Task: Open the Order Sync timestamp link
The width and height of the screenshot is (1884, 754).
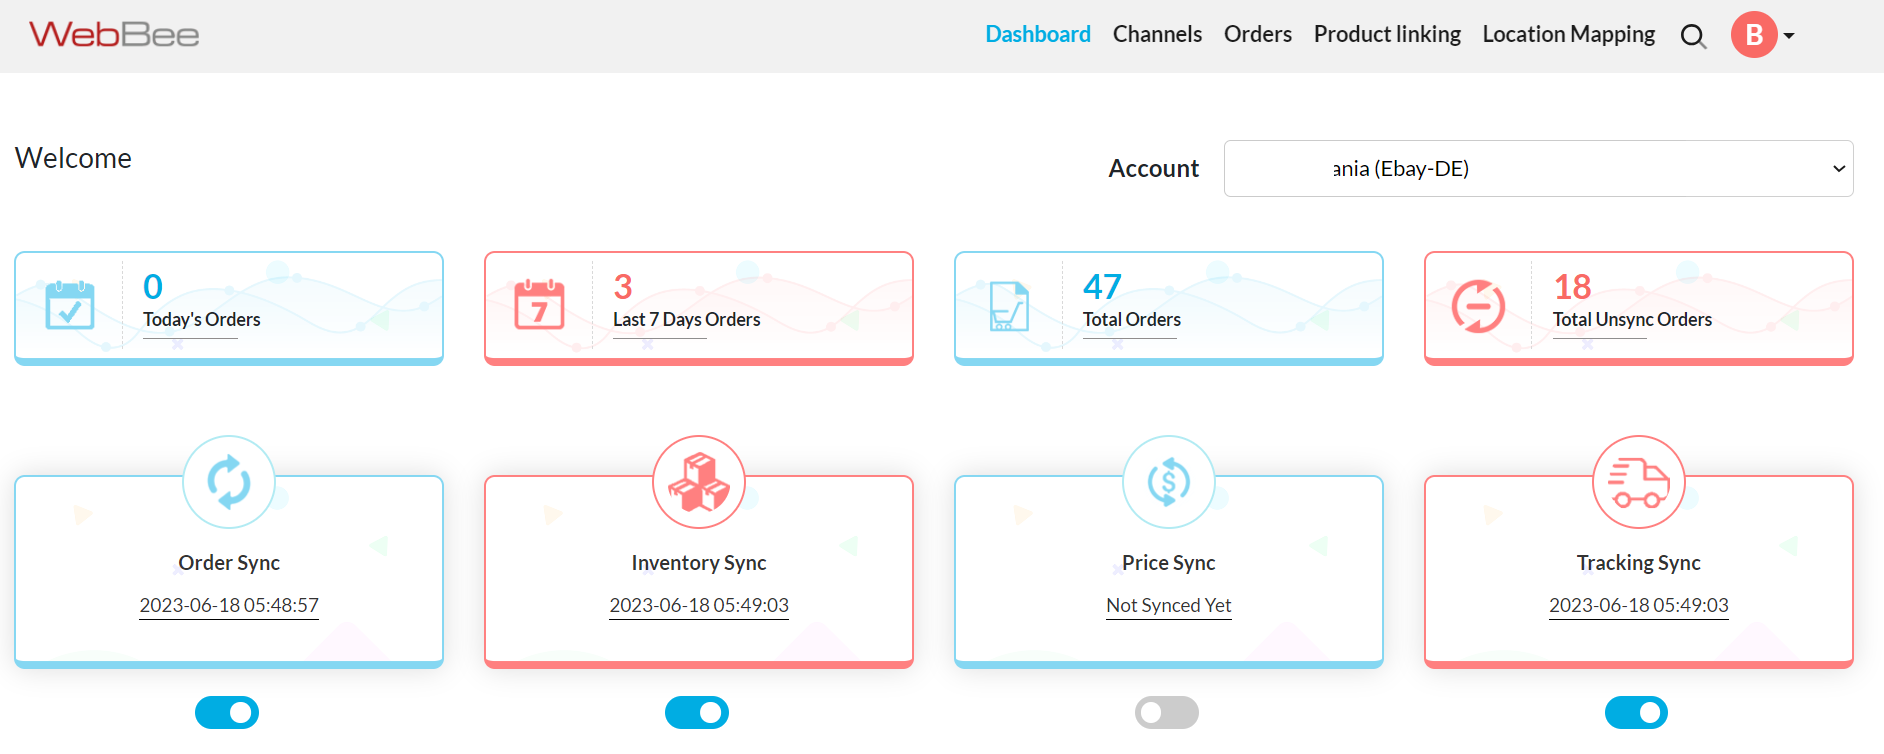Action: click(x=229, y=605)
